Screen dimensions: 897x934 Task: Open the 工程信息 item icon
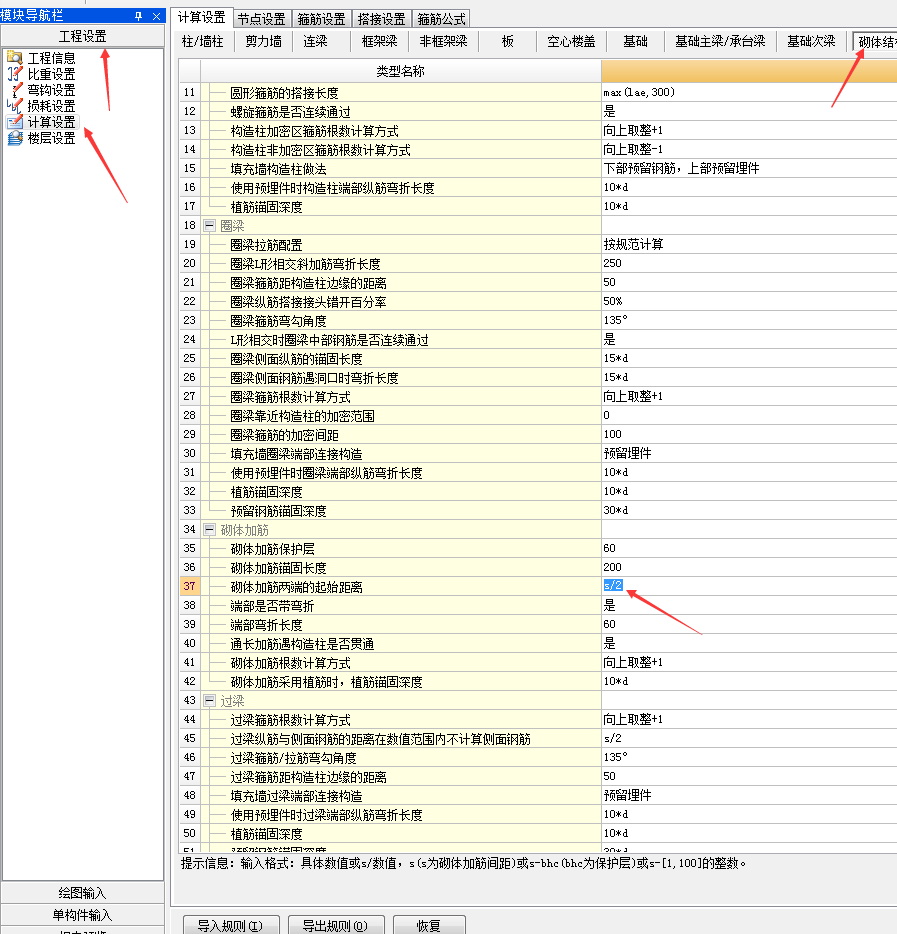pos(14,58)
